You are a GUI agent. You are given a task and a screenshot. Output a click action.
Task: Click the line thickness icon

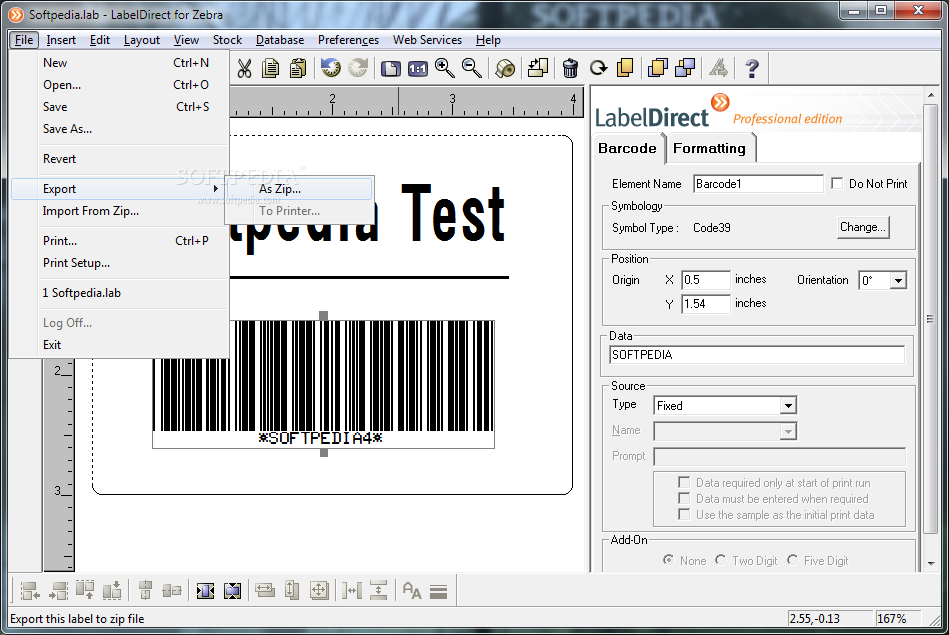[439, 591]
